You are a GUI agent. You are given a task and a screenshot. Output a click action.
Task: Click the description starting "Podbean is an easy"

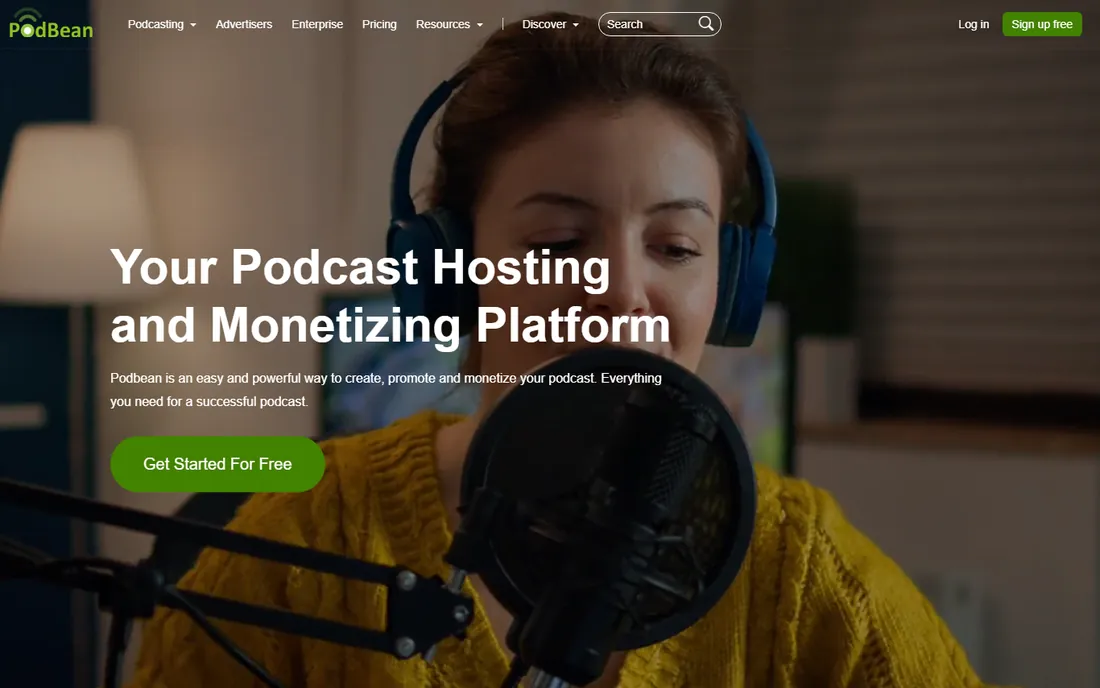pyautogui.click(x=386, y=390)
